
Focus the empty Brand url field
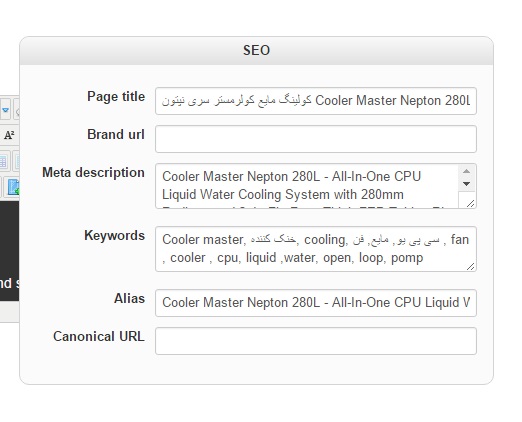tap(316, 139)
